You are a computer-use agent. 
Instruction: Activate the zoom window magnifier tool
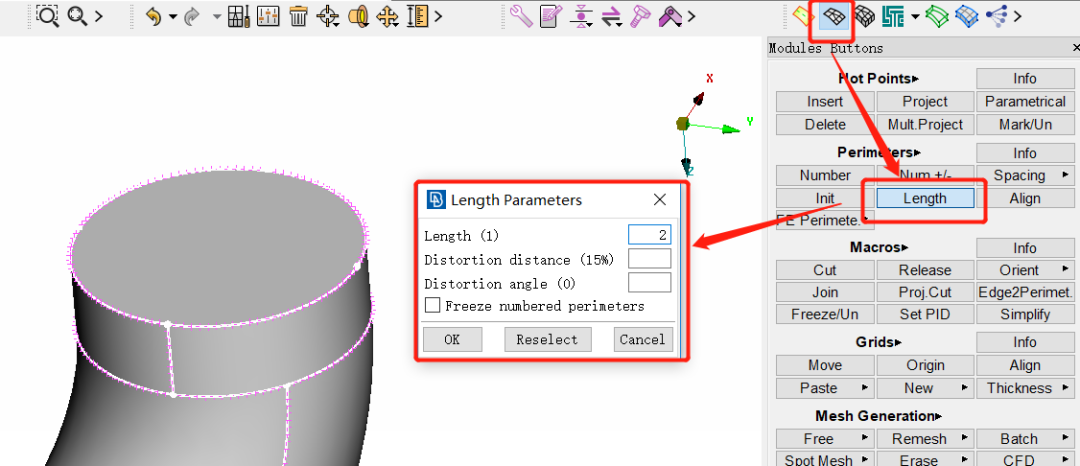[47, 15]
